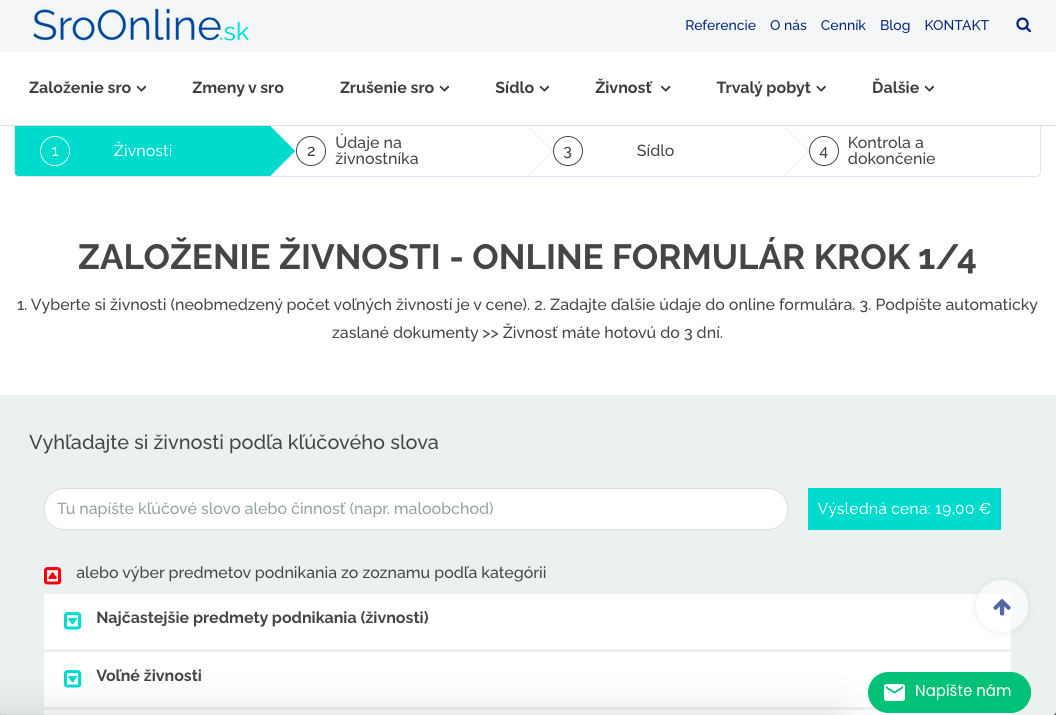Collapse category list using red arrow icon
The height and width of the screenshot is (715, 1056).
coord(53,576)
